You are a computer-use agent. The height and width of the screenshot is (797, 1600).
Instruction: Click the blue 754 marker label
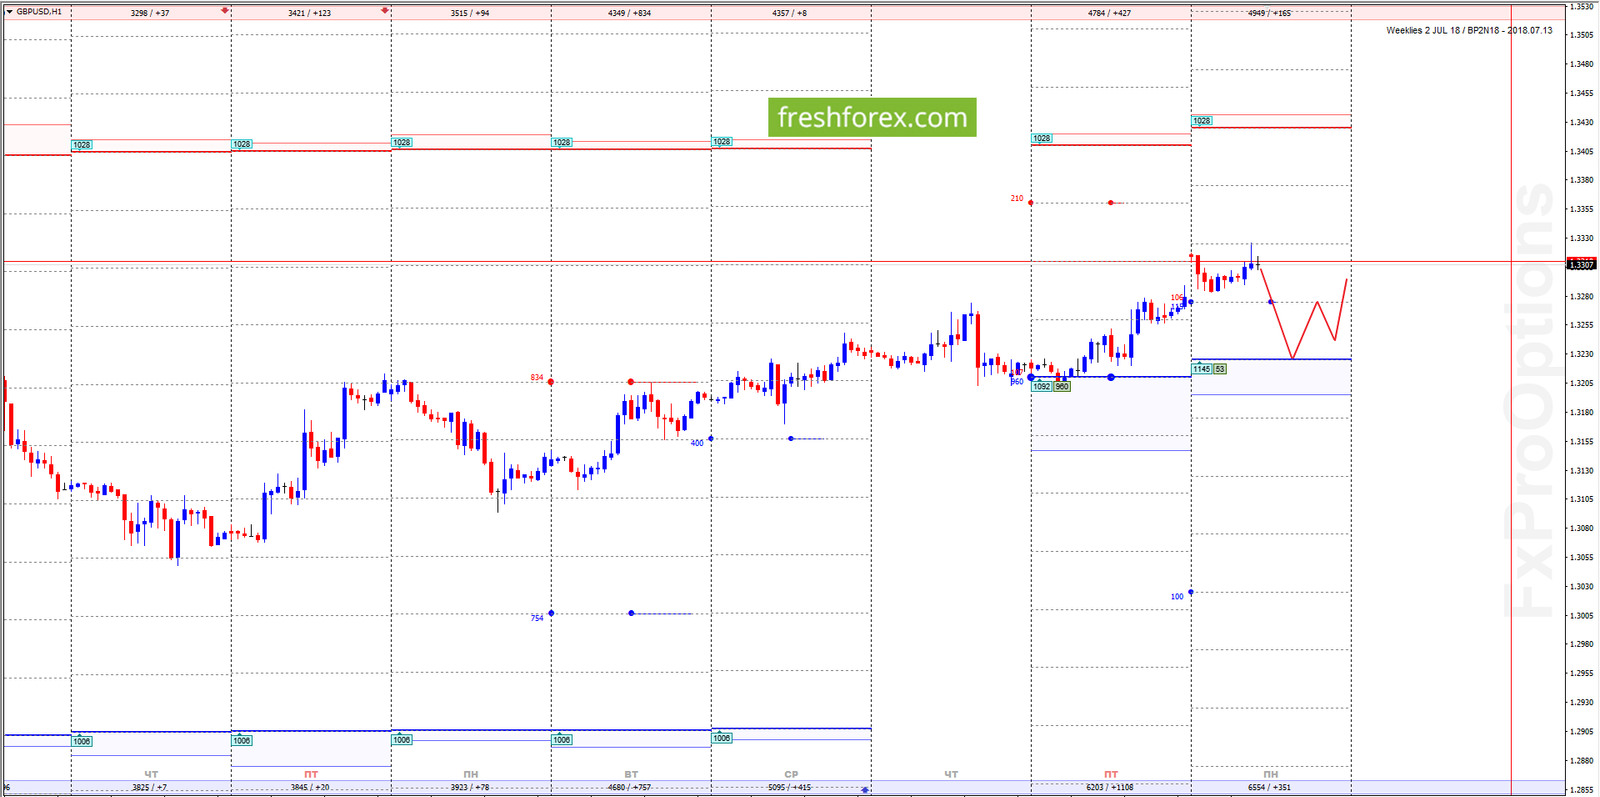[537, 618]
